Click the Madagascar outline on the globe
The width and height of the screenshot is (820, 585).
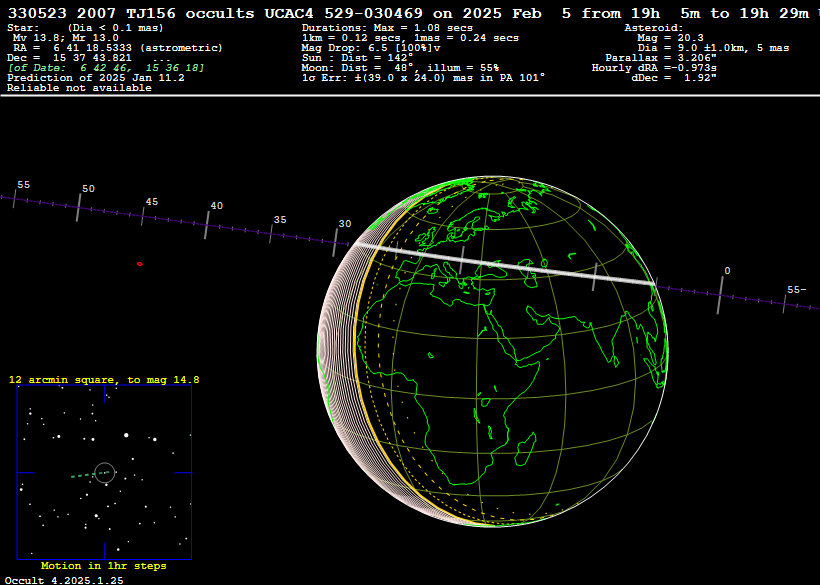[525, 449]
